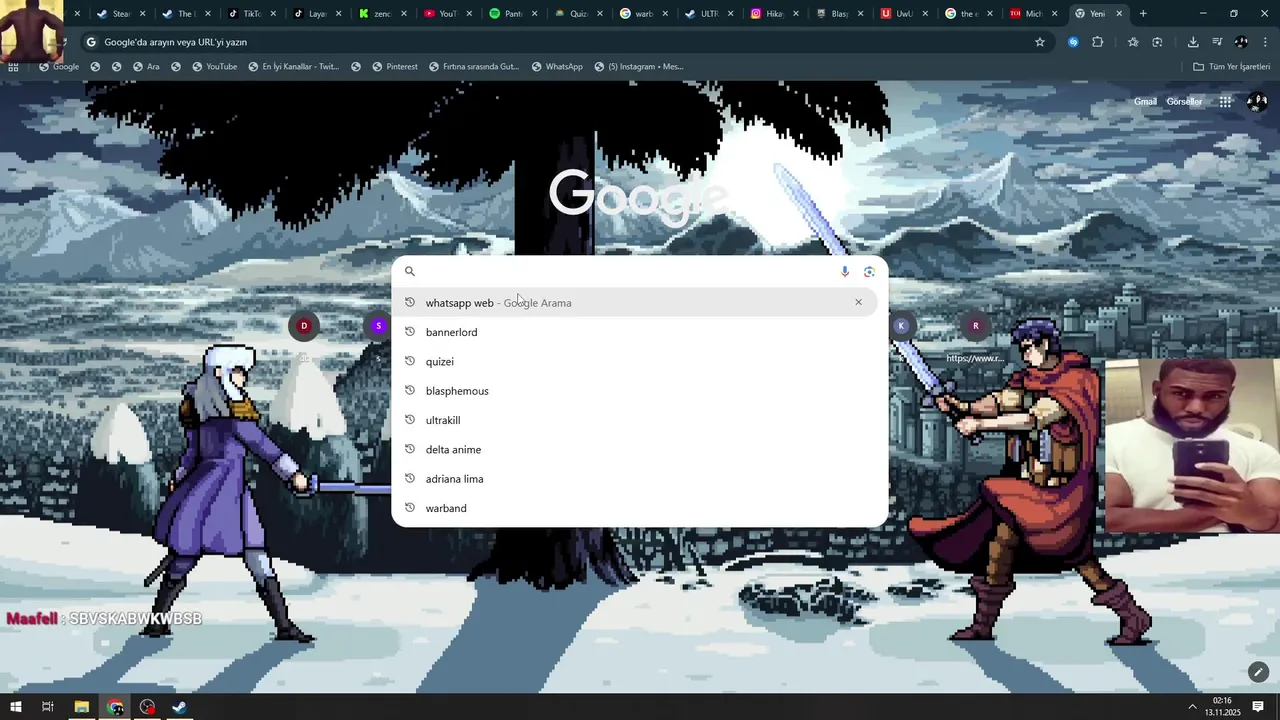
Task: Open the Windows Start menu
Action: tap(15, 707)
